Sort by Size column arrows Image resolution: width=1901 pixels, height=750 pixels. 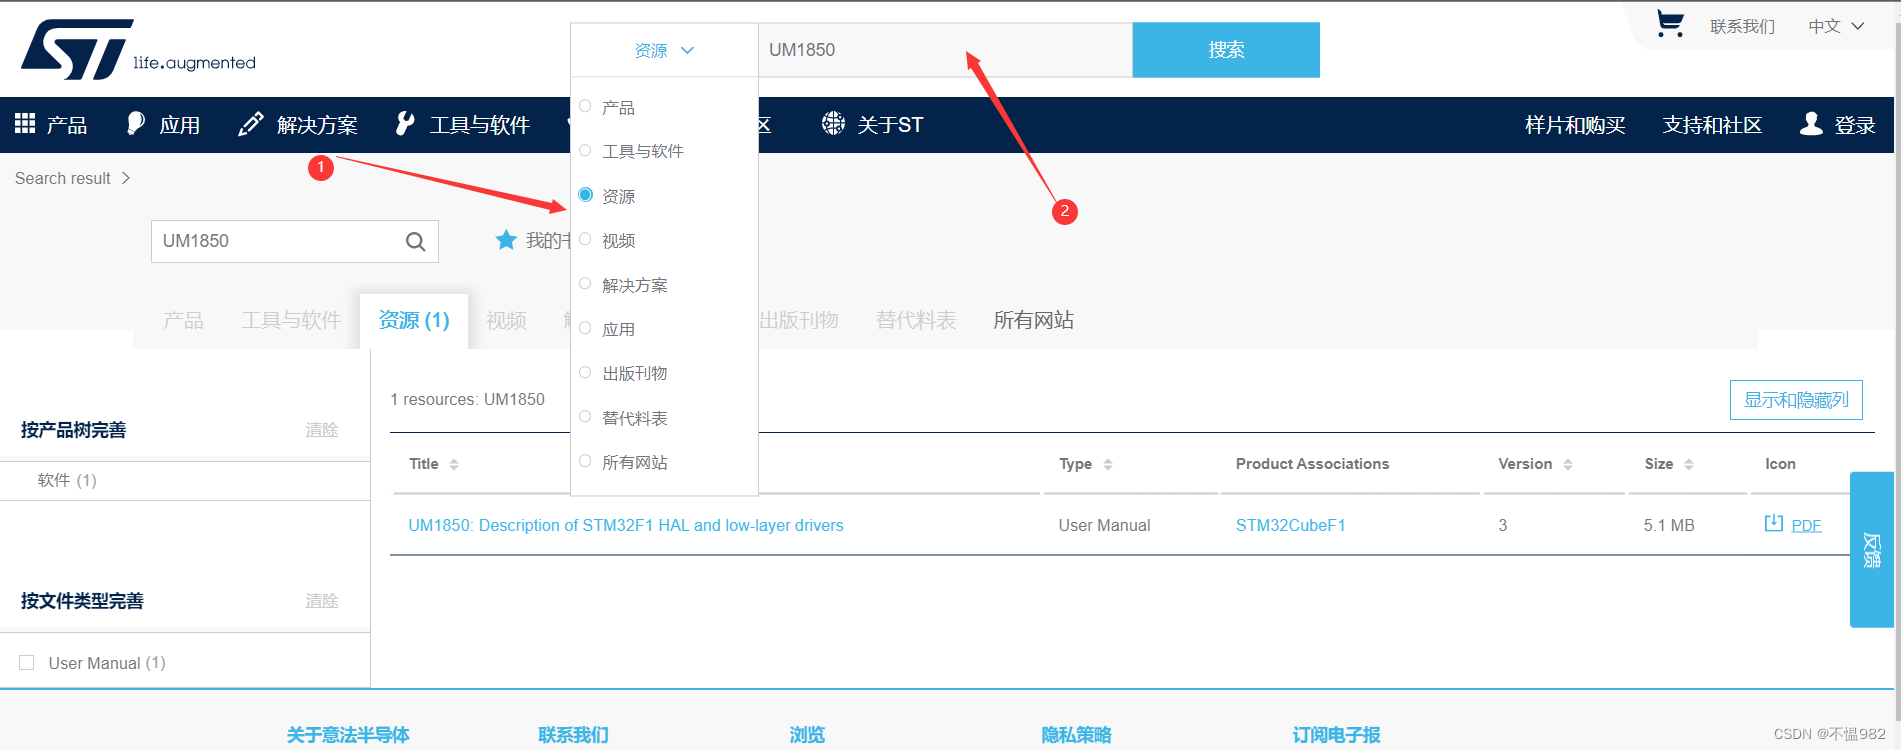pos(1689,464)
